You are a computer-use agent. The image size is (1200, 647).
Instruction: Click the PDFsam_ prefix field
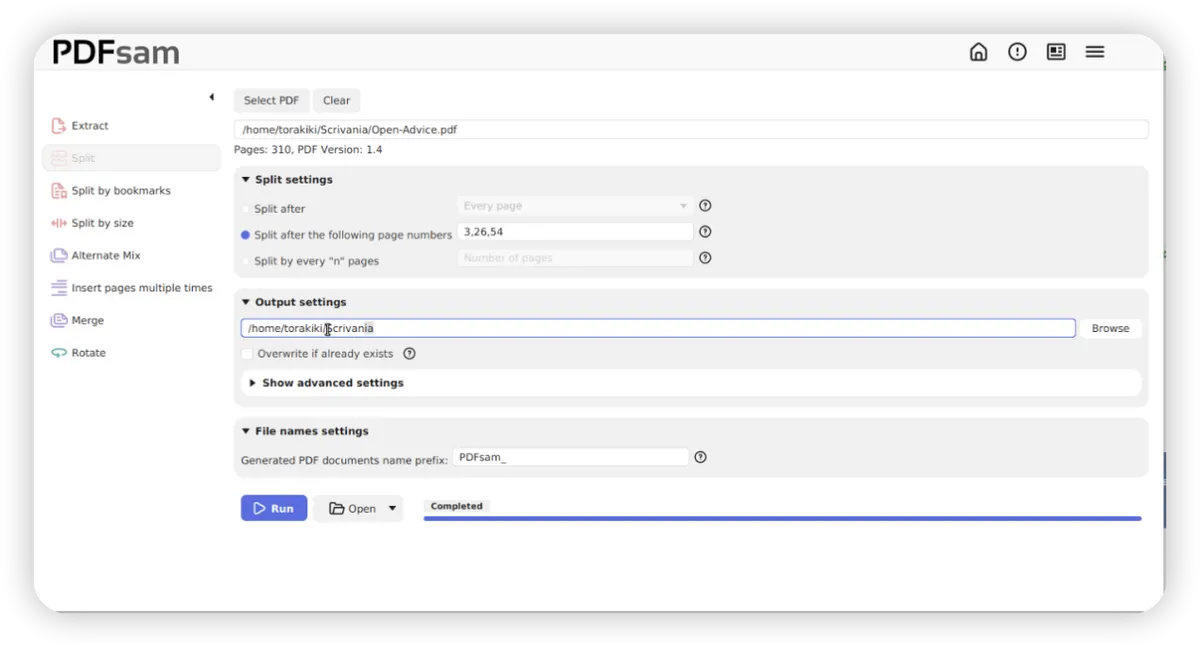click(571, 457)
